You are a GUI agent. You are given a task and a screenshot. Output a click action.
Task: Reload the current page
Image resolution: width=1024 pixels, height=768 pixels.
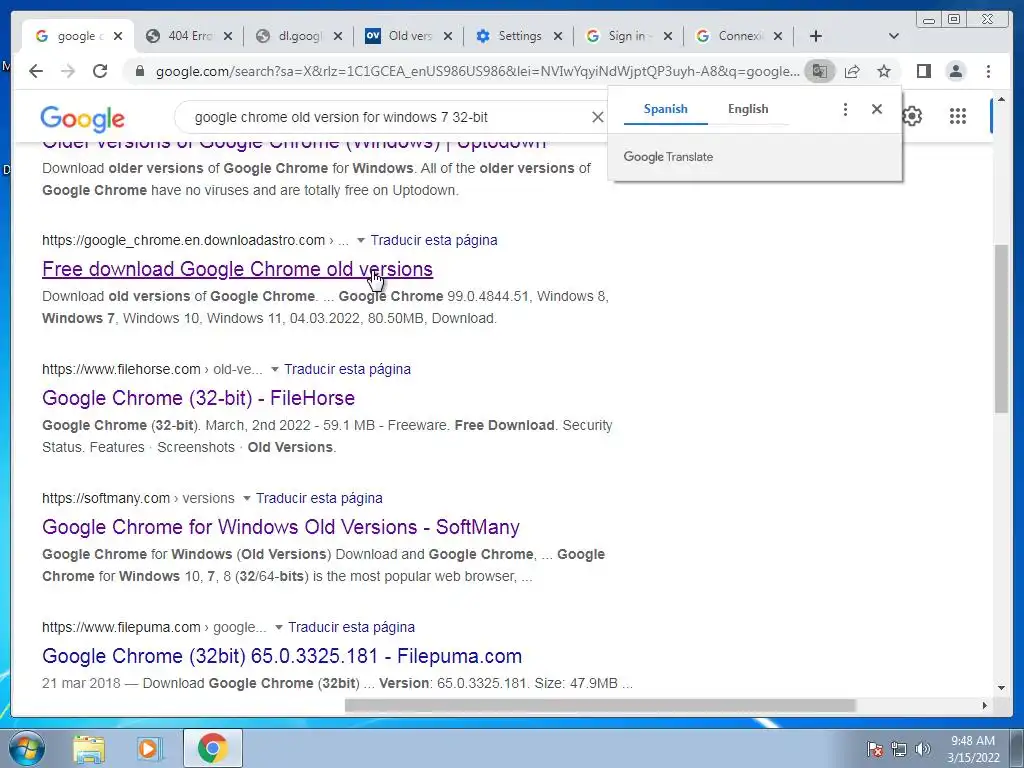[x=100, y=71]
